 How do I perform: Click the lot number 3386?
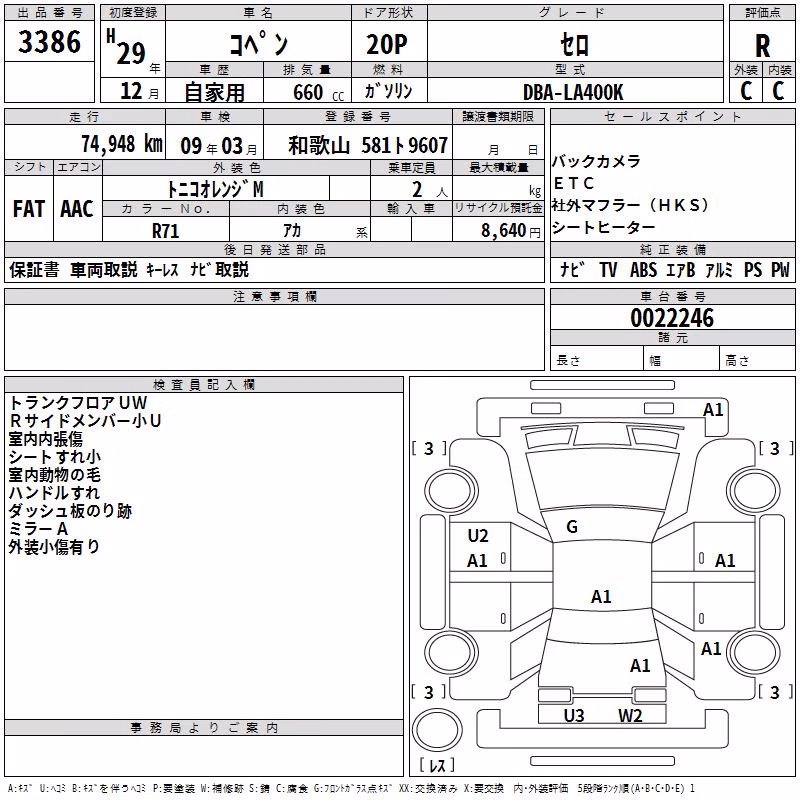point(49,42)
